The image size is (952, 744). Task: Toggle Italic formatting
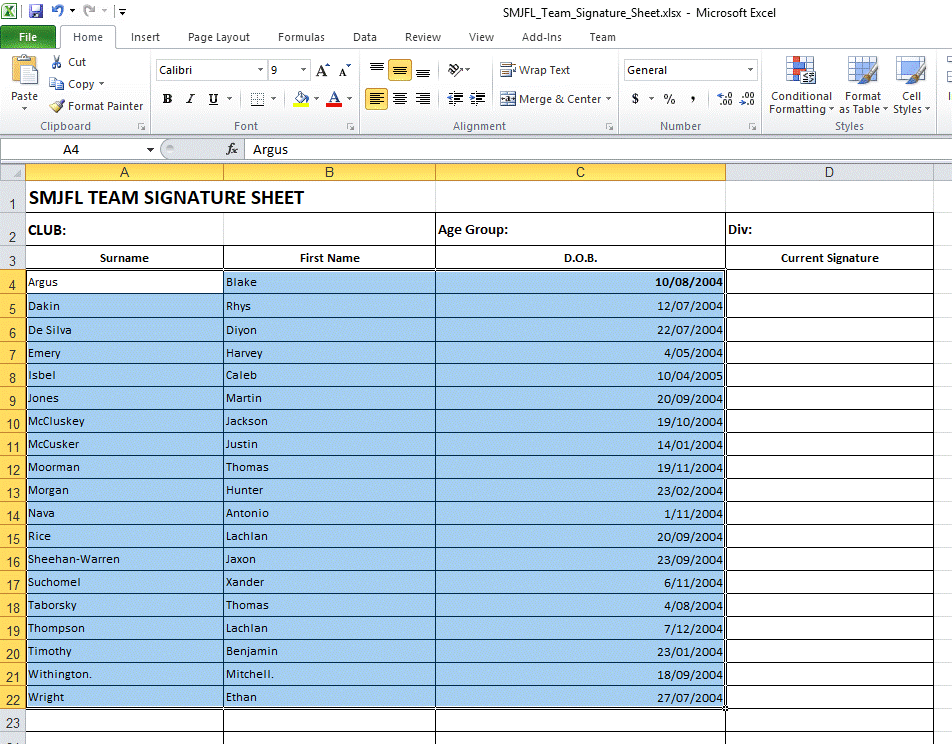pos(190,99)
